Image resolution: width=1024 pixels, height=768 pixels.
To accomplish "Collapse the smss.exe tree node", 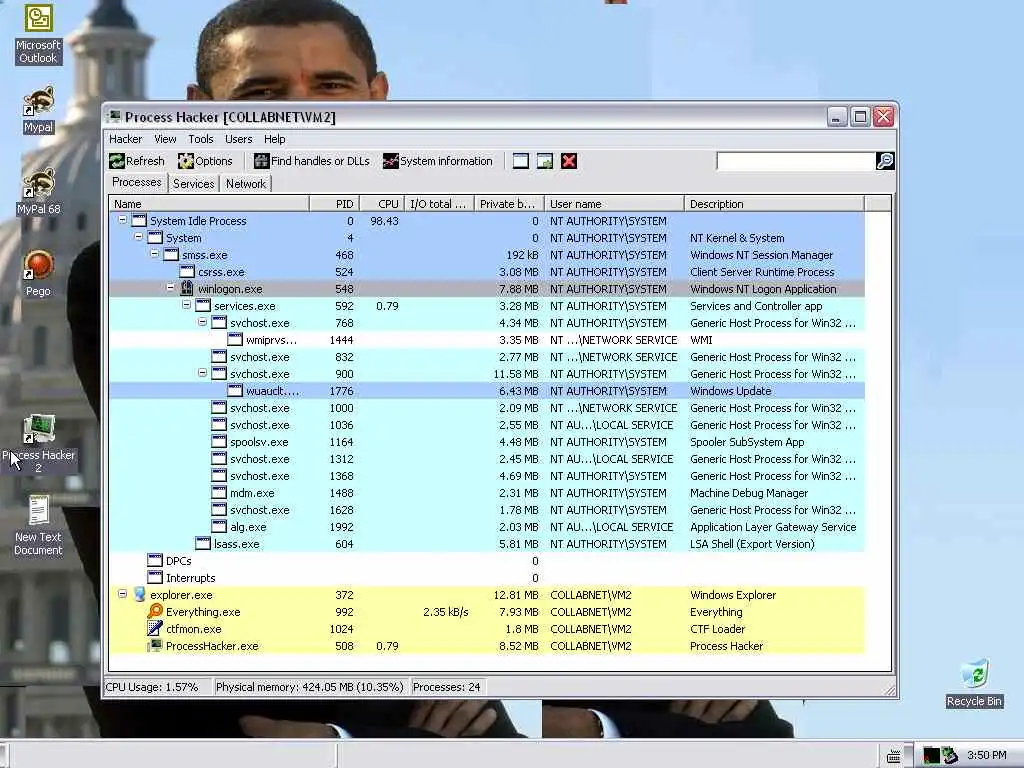I will pos(155,254).
